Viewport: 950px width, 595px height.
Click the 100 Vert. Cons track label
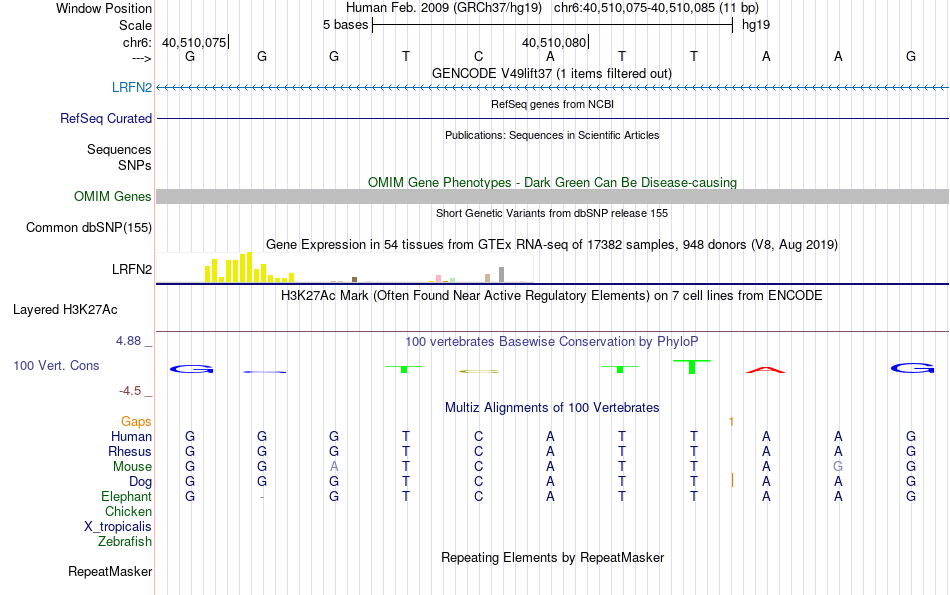pos(56,365)
